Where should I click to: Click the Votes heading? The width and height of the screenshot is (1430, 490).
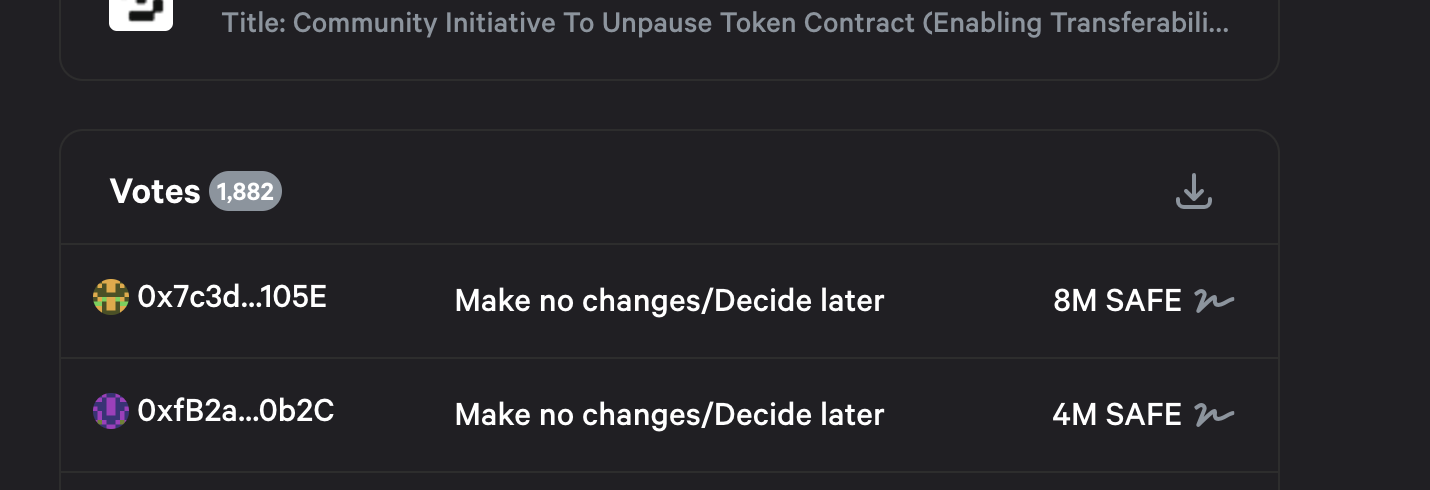[x=155, y=192]
